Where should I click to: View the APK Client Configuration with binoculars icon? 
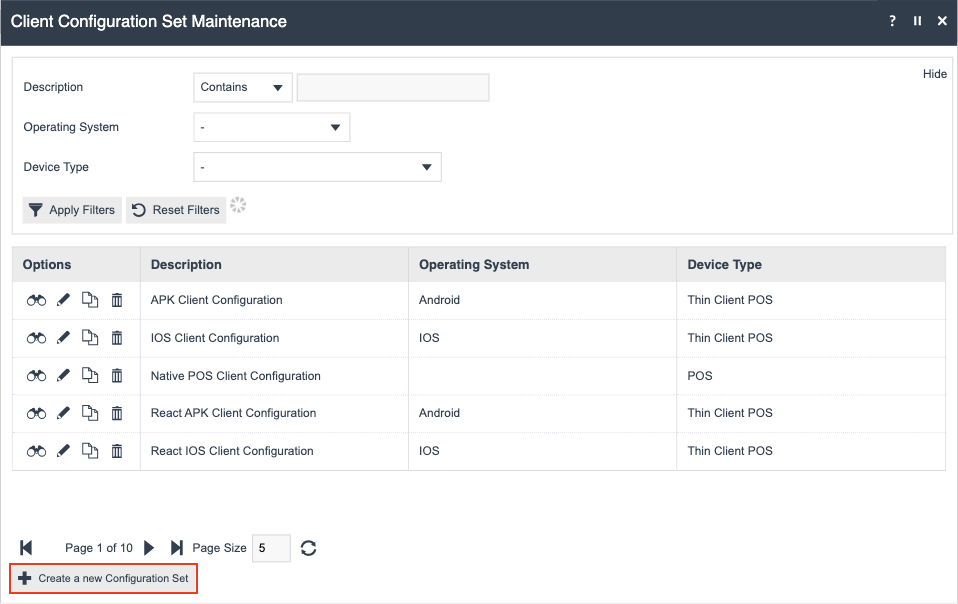(36, 300)
